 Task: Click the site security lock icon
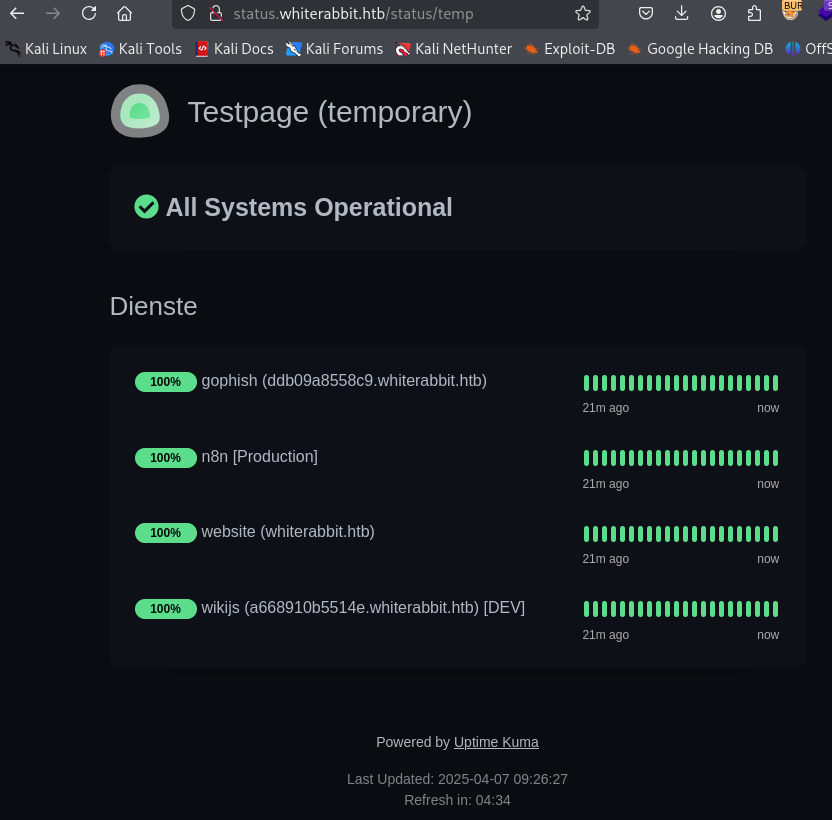coord(214,14)
